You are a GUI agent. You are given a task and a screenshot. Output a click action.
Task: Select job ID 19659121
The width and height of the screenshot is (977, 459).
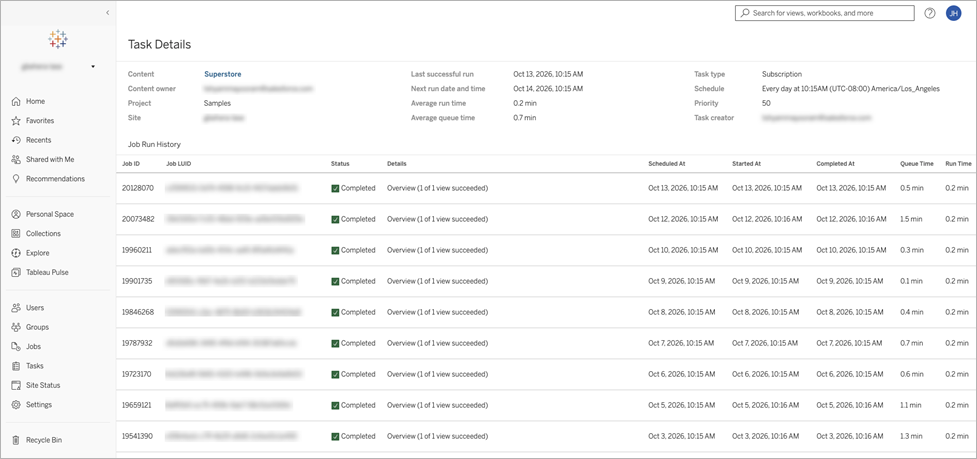tap(136, 405)
